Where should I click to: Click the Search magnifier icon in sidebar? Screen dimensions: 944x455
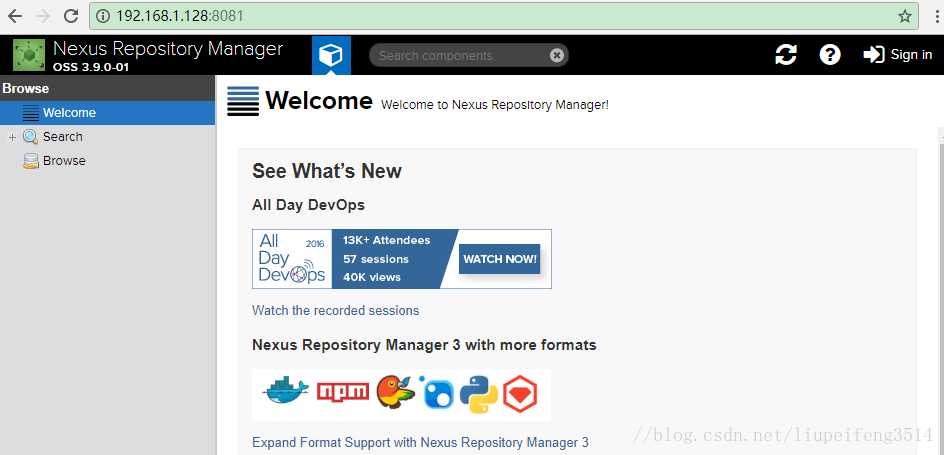click(30, 137)
